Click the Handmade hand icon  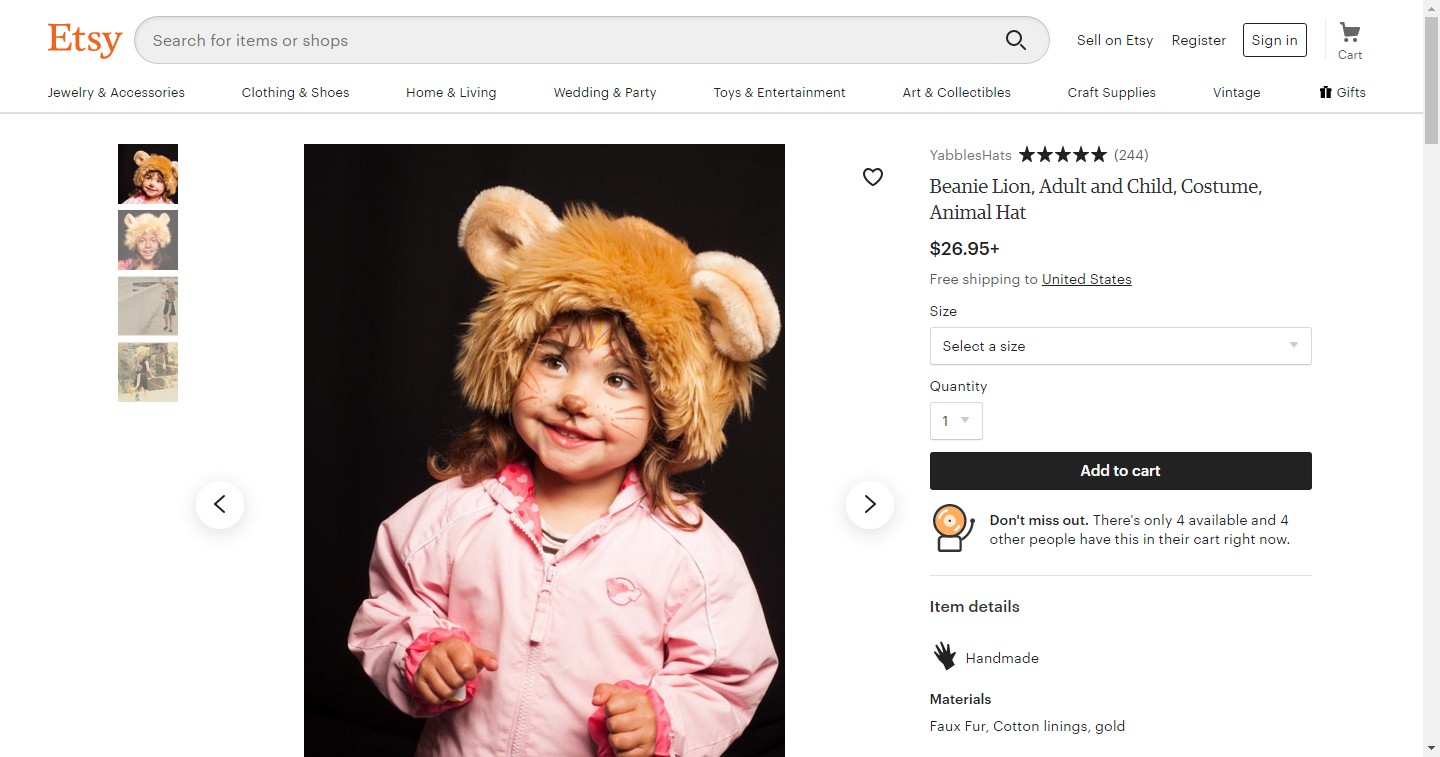(x=945, y=656)
